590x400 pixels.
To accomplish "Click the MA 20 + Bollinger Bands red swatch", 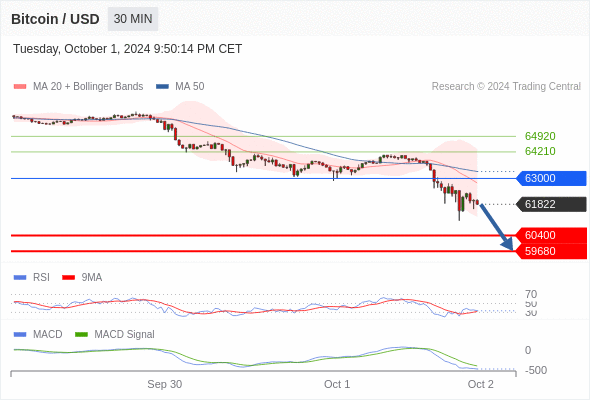I will coord(20,87).
